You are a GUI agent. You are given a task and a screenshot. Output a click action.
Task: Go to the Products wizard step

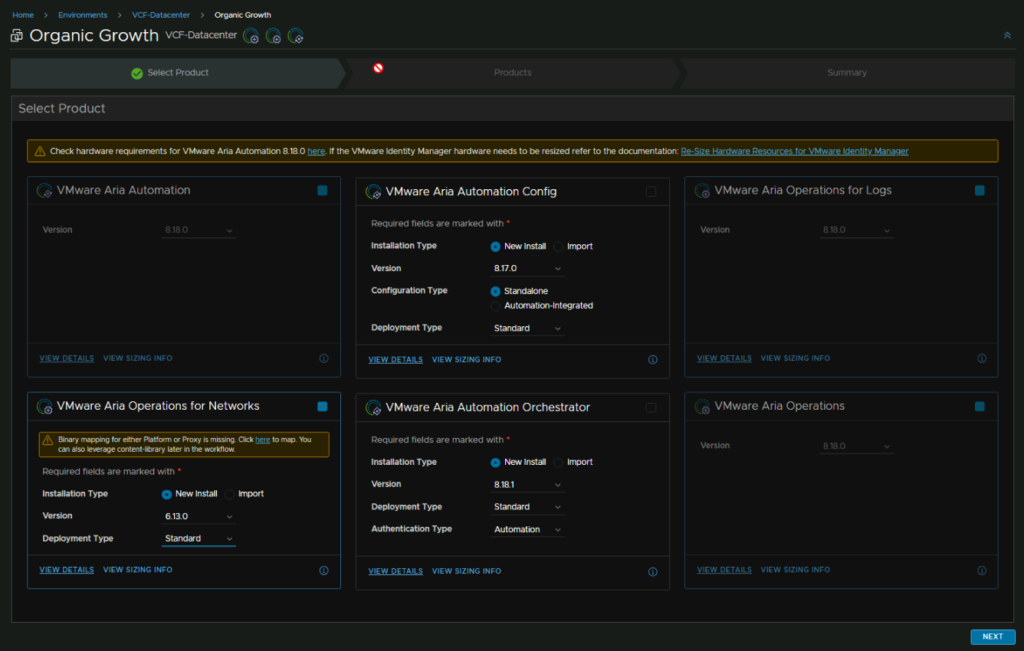coord(513,73)
